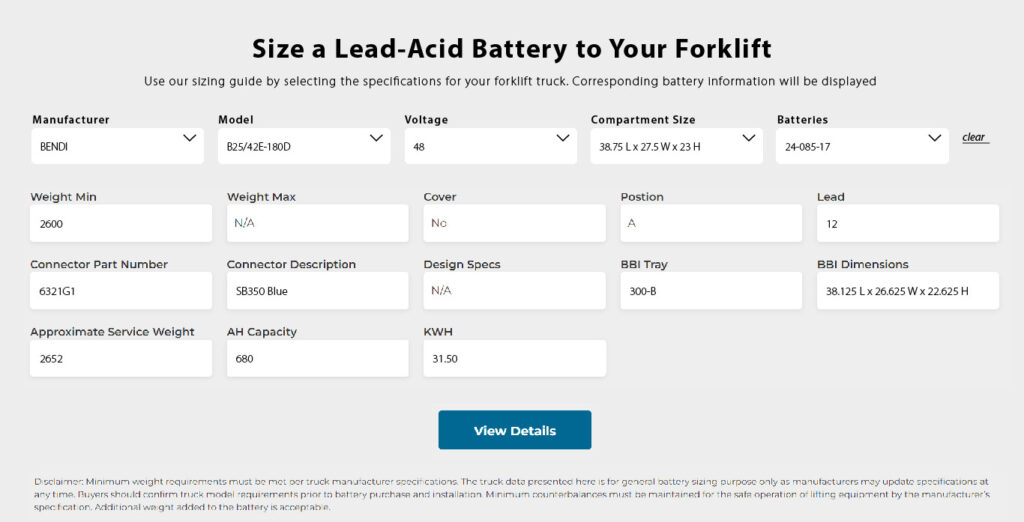Click the Connector Part Number field 6321G1

[x=121, y=291]
